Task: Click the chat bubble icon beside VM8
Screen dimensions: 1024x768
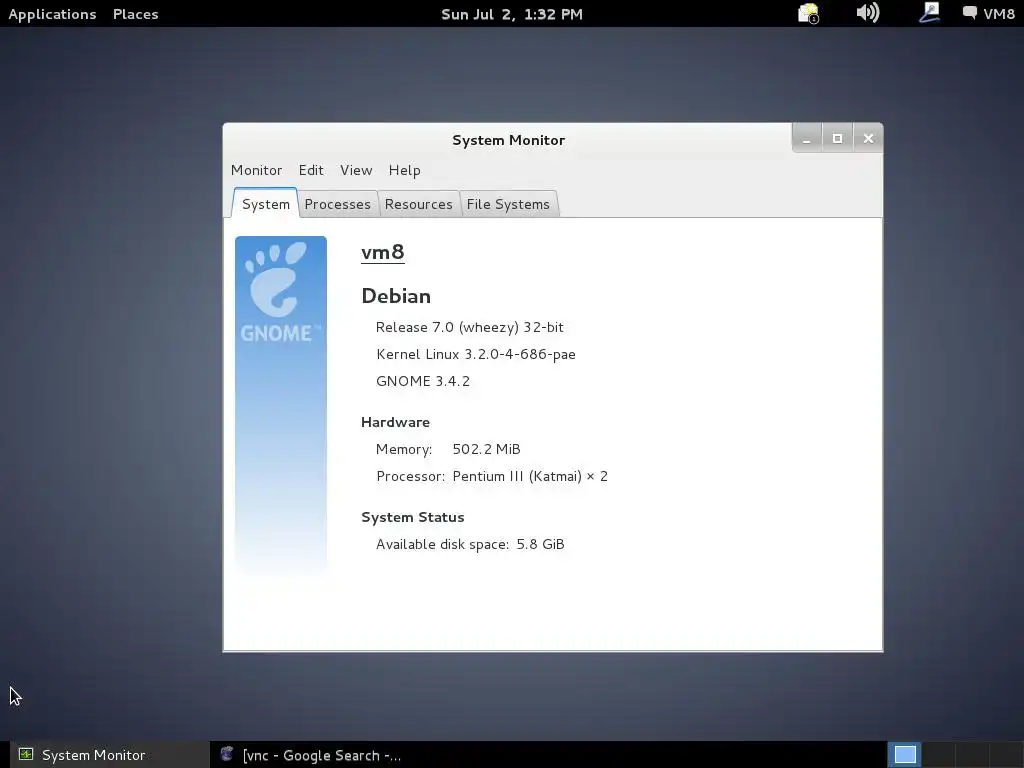Action: [970, 13]
